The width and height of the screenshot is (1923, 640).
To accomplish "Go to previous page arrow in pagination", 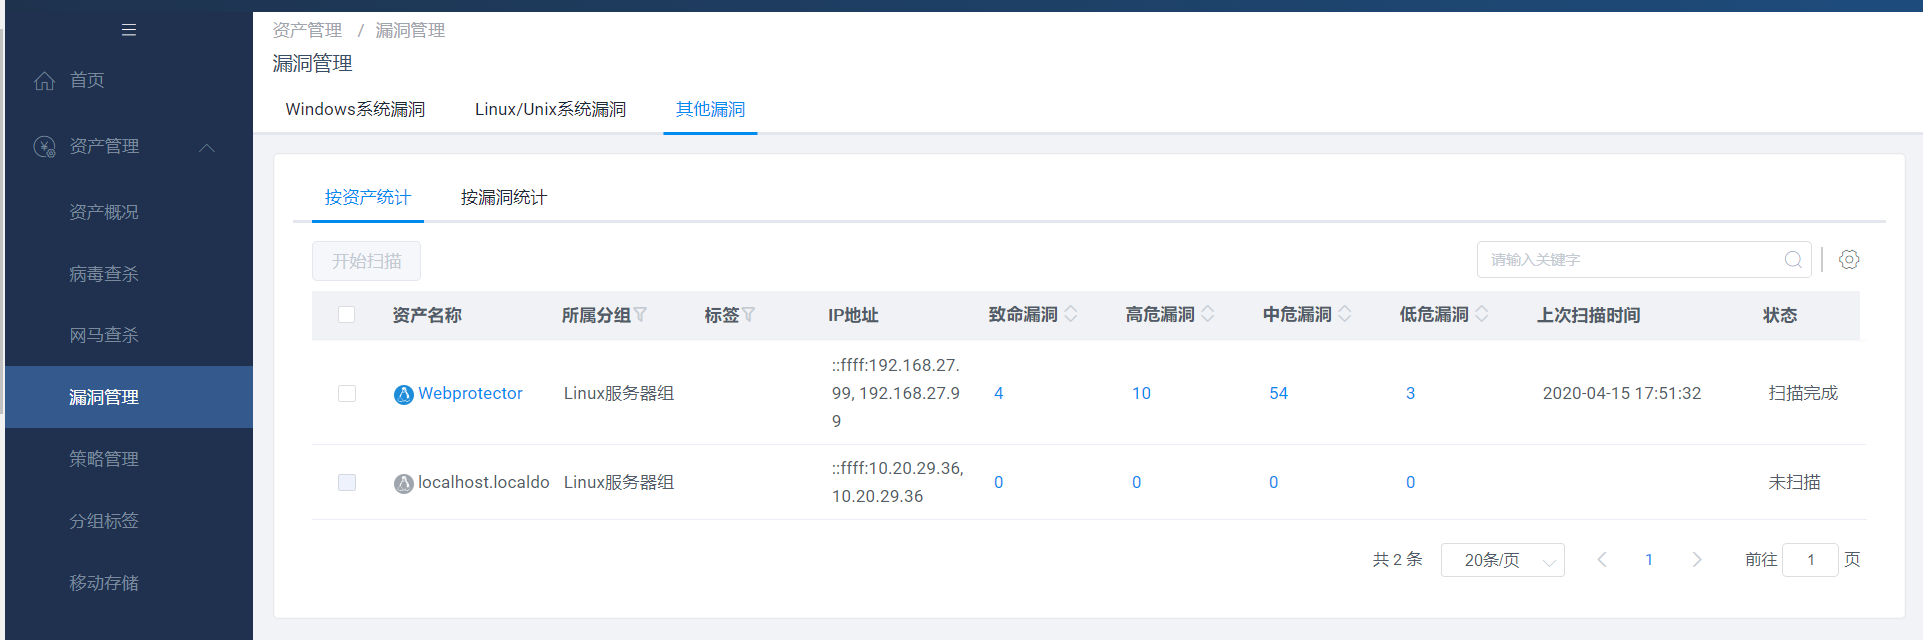I will [1602, 560].
